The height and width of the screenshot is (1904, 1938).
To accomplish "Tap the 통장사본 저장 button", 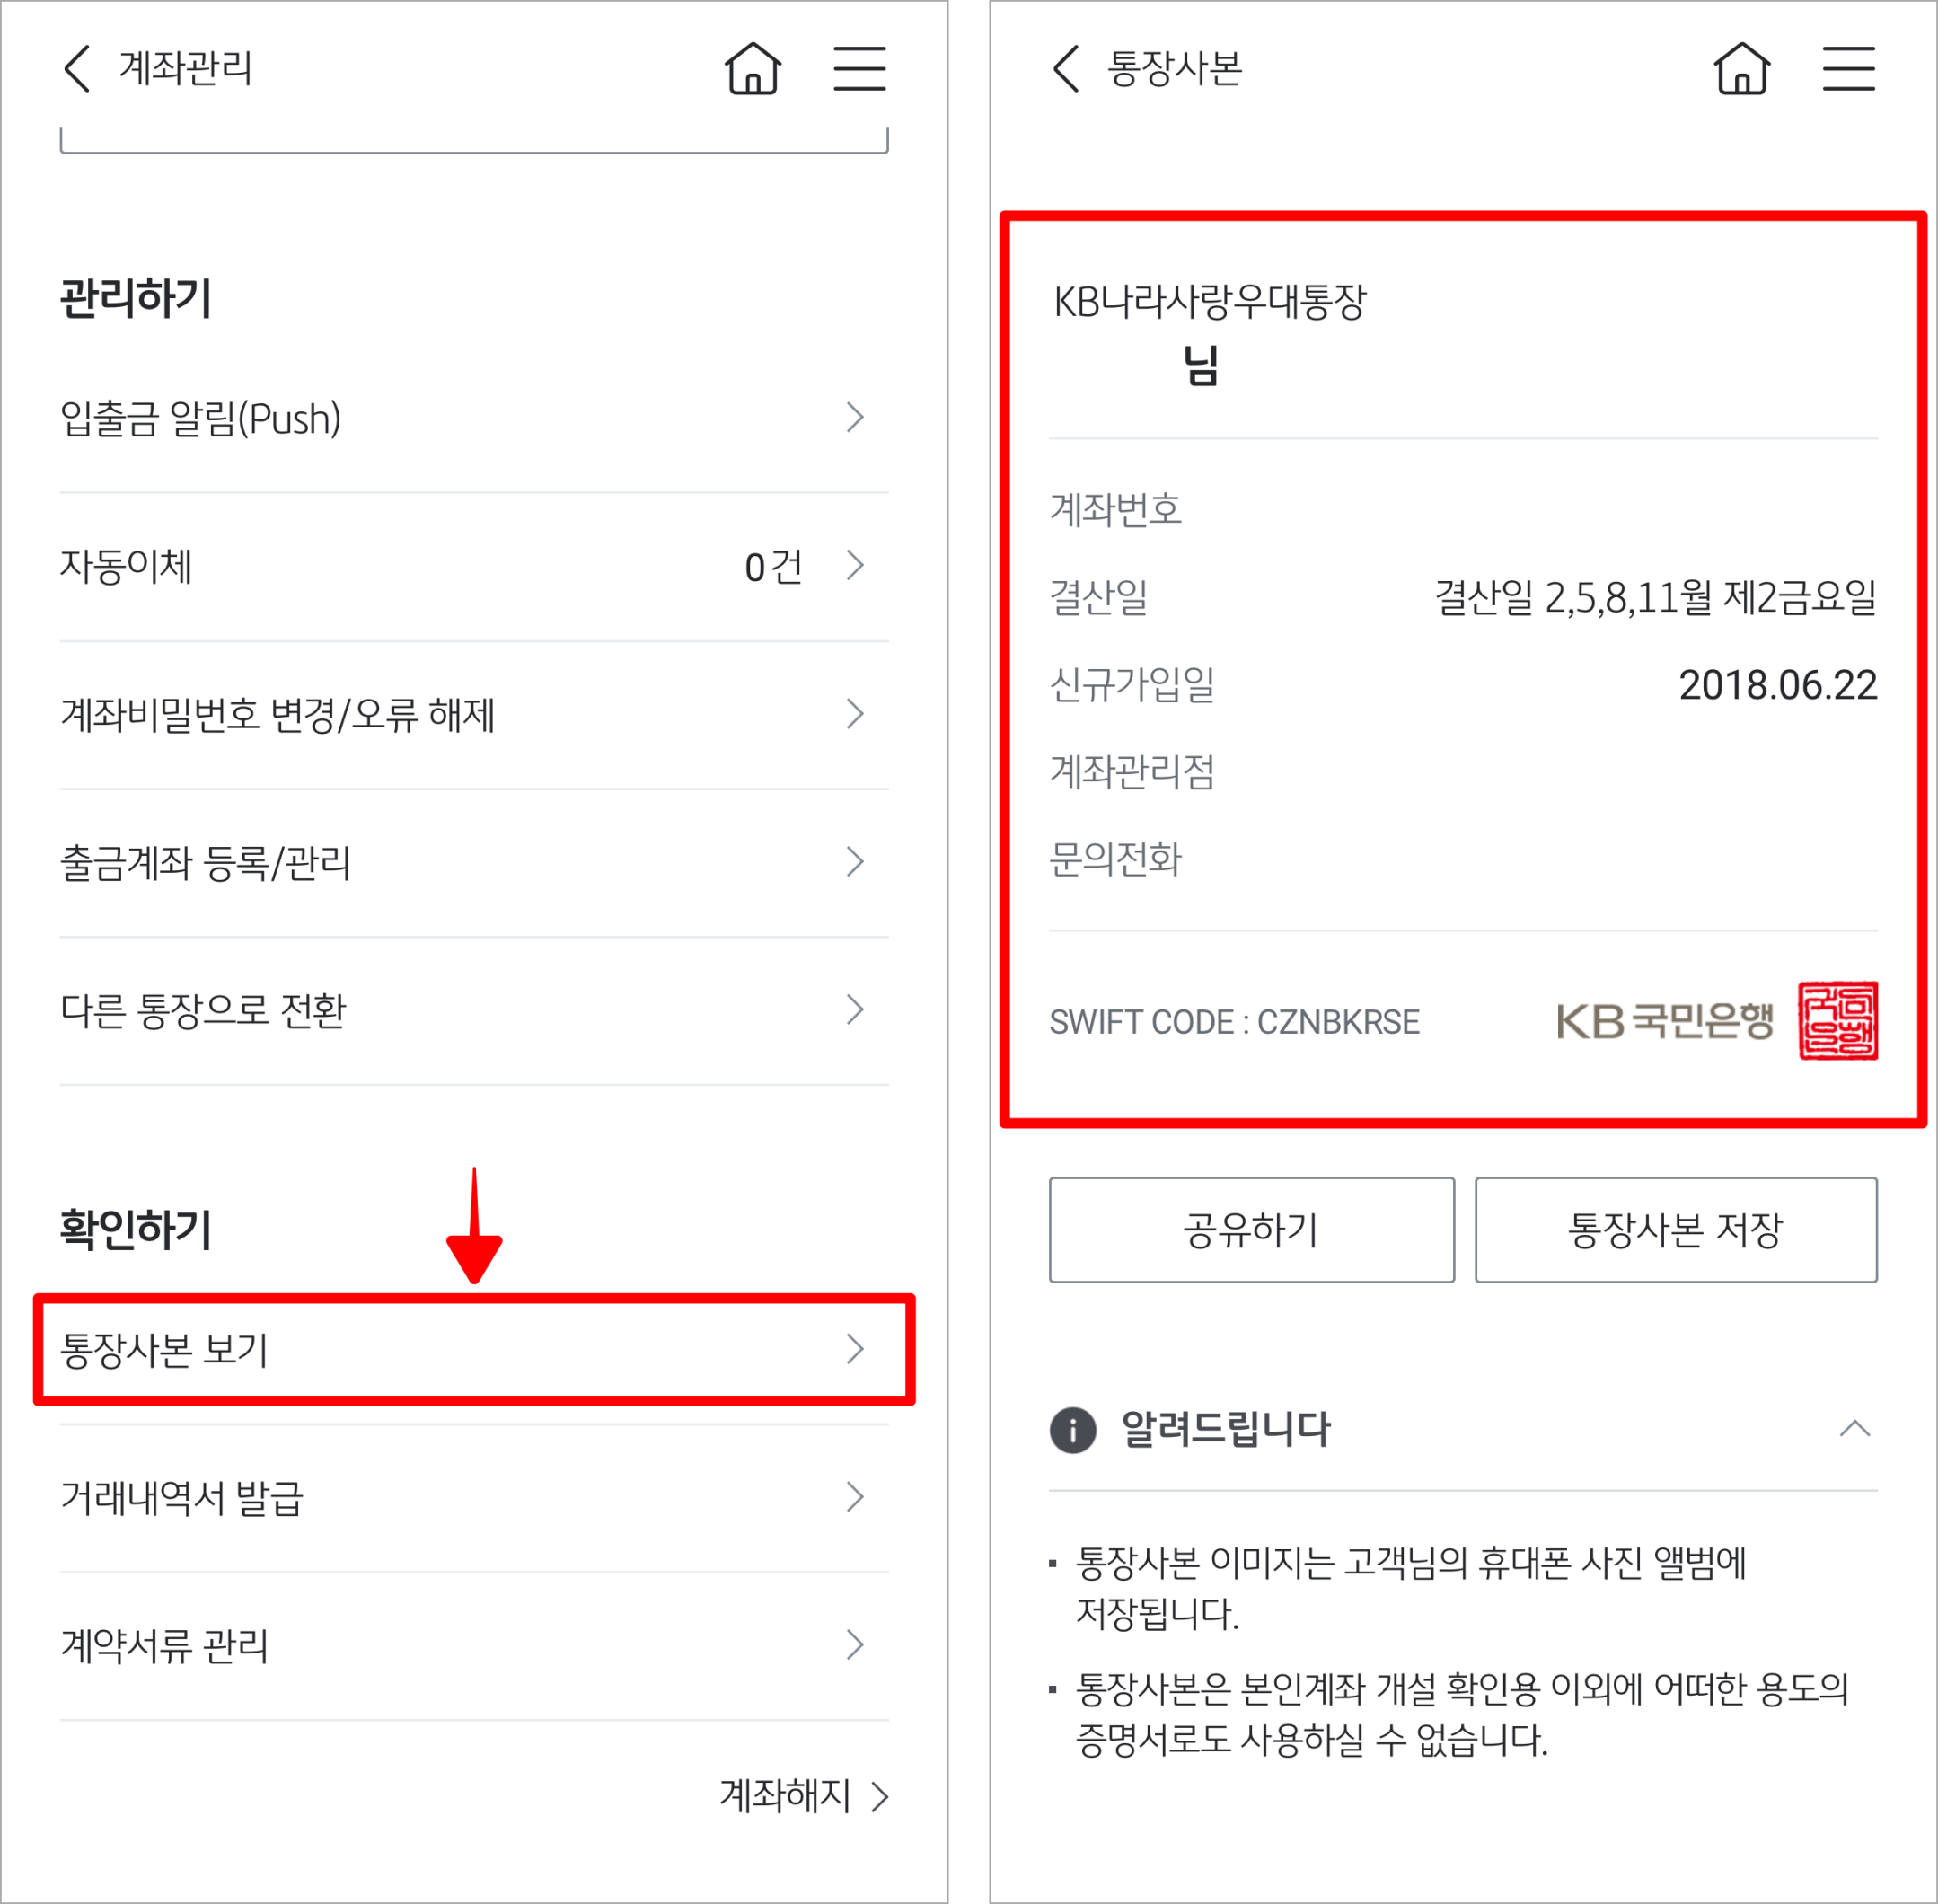I will (x=1676, y=1230).
